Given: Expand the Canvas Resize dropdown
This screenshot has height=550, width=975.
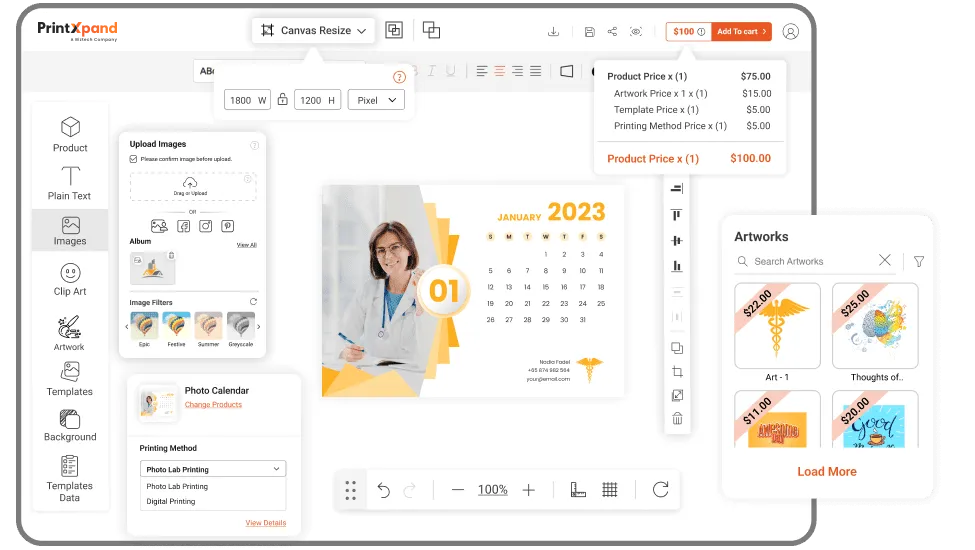Looking at the screenshot, I should 313,30.
